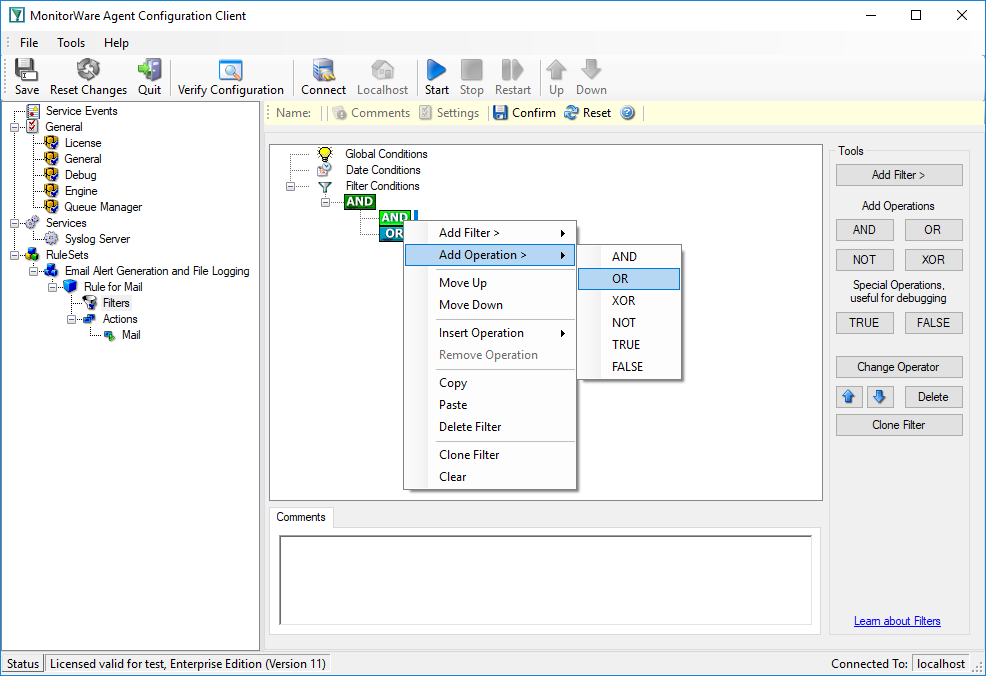
Task: Click the Connect toolbar icon
Action: [324, 70]
